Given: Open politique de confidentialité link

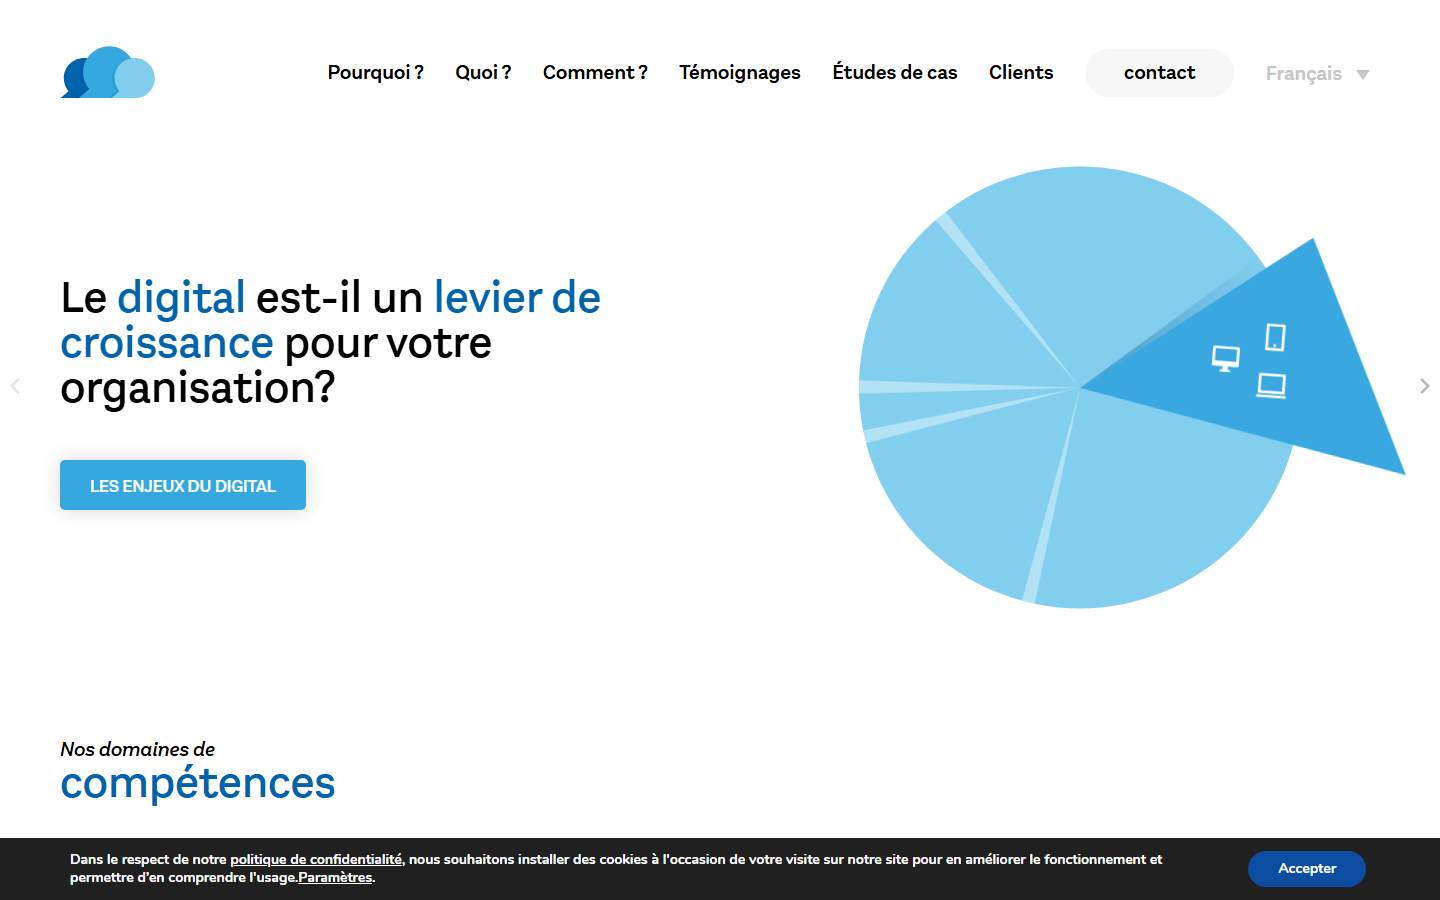Looking at the screenshot, I should 316,859.
